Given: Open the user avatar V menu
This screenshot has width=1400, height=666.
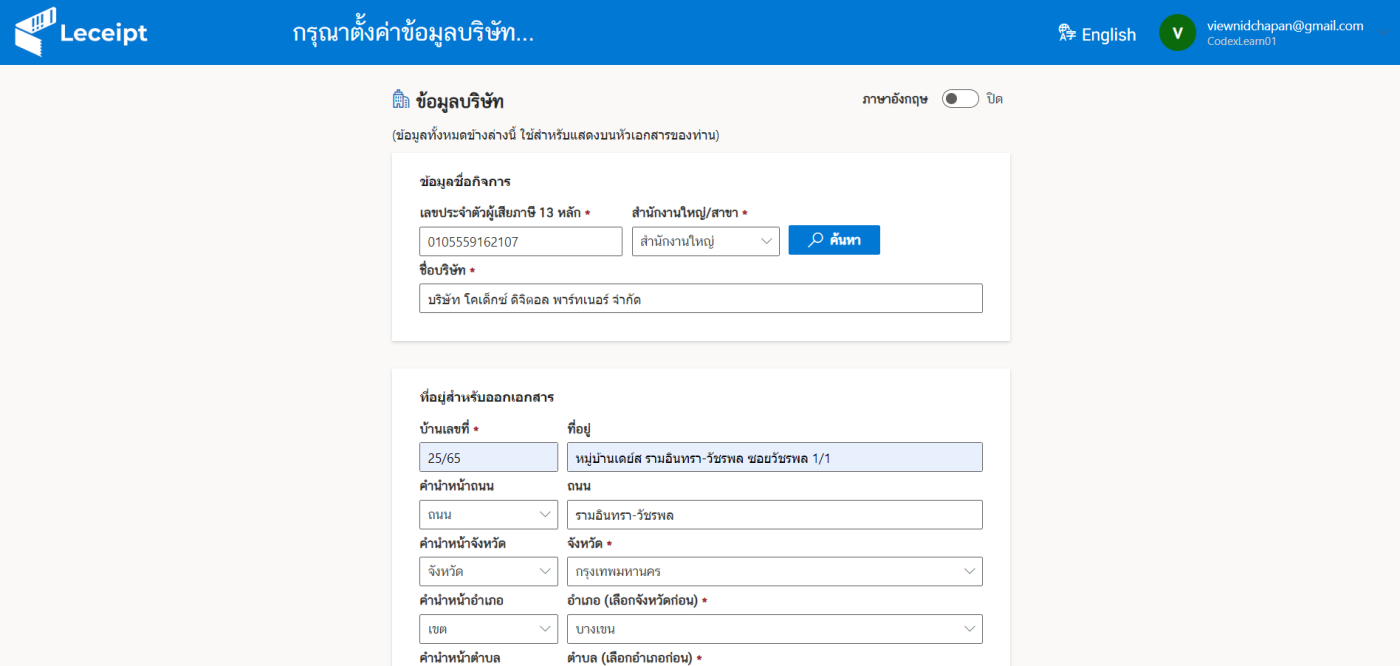Looking at the screenshot, I should pyautogui.click(x=1177, y=33).
